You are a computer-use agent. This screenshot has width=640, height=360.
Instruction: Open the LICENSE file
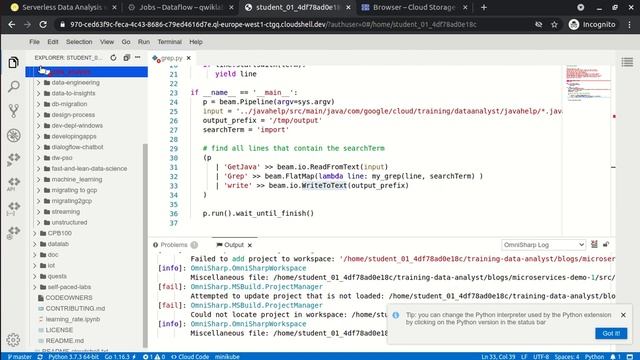(x=59, y=330)
